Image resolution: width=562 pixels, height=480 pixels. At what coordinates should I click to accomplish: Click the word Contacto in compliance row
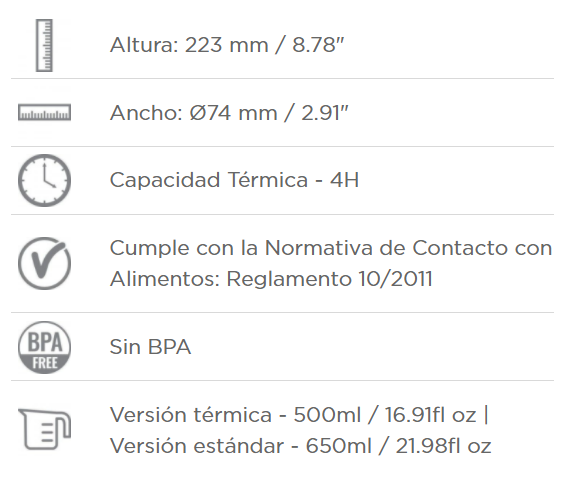coord(460,248)
